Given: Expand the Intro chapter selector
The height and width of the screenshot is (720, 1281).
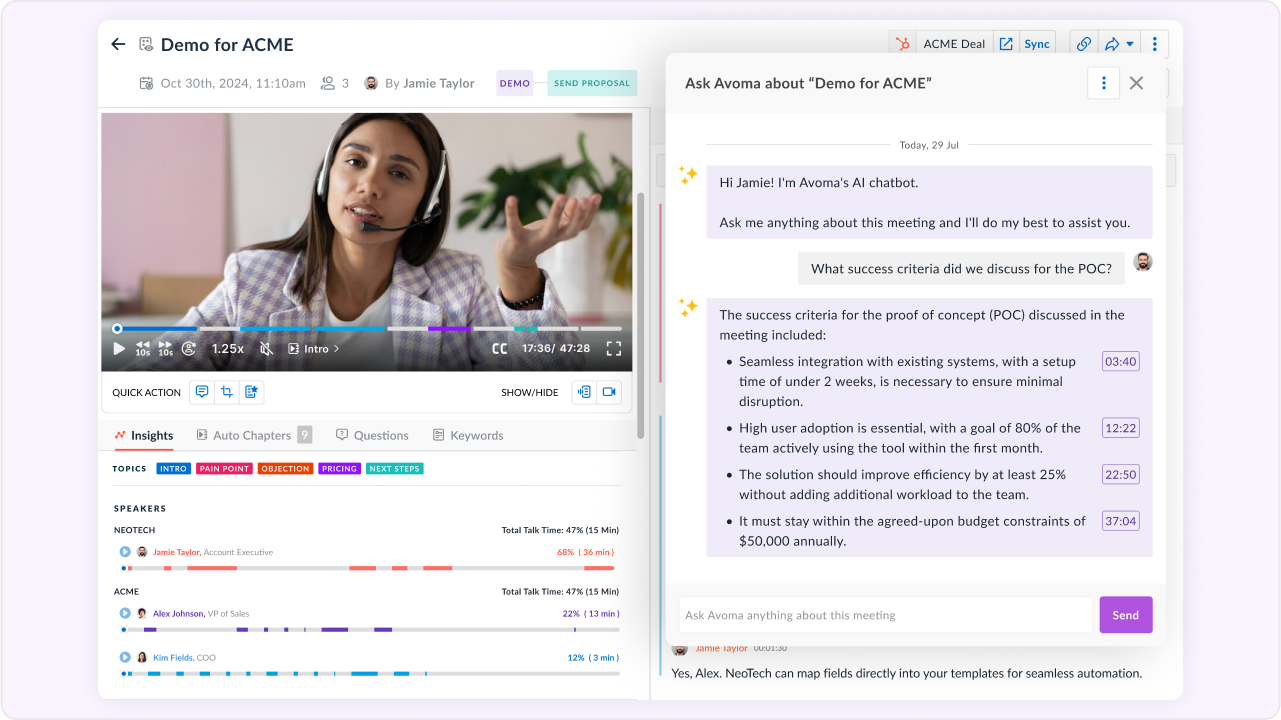Looking at the screenshot, I should (x=314, y=349).
